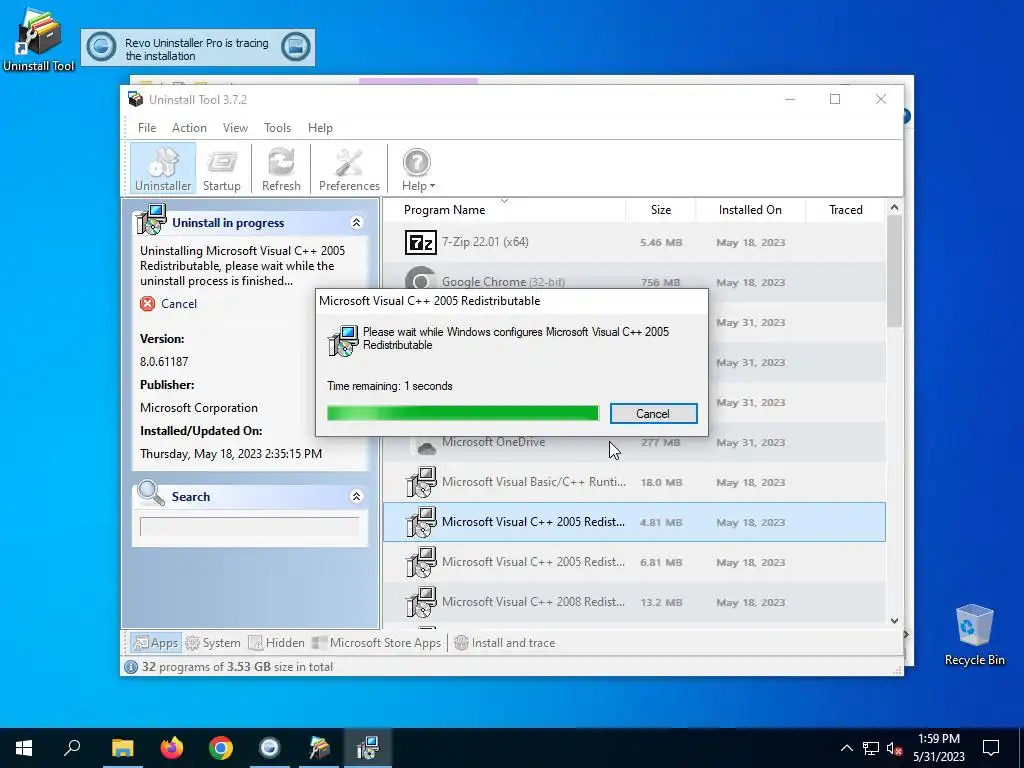The height and width of the screenshot is (768, 1024).
Task: Open the File menu
Action: pyautogui.click(x=147, y=128)
